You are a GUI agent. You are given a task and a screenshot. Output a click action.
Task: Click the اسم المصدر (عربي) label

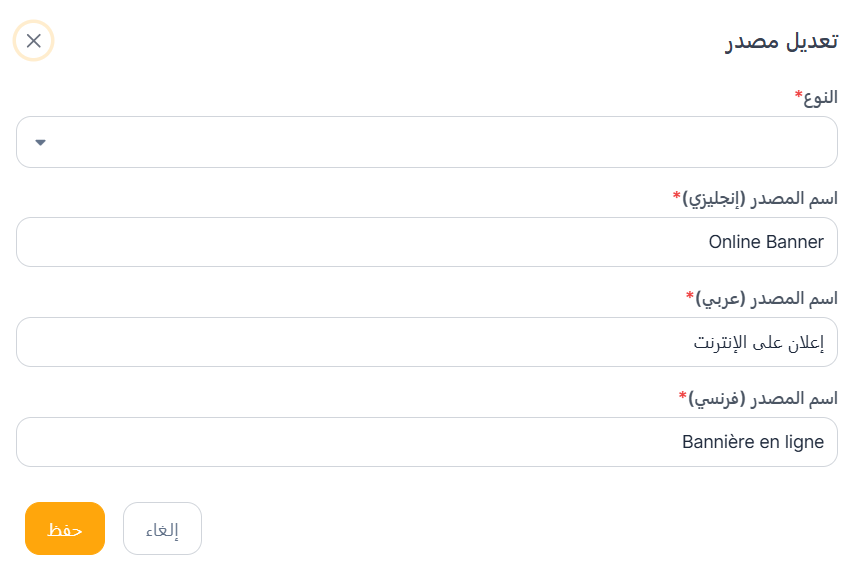click(x=766, y=298)
